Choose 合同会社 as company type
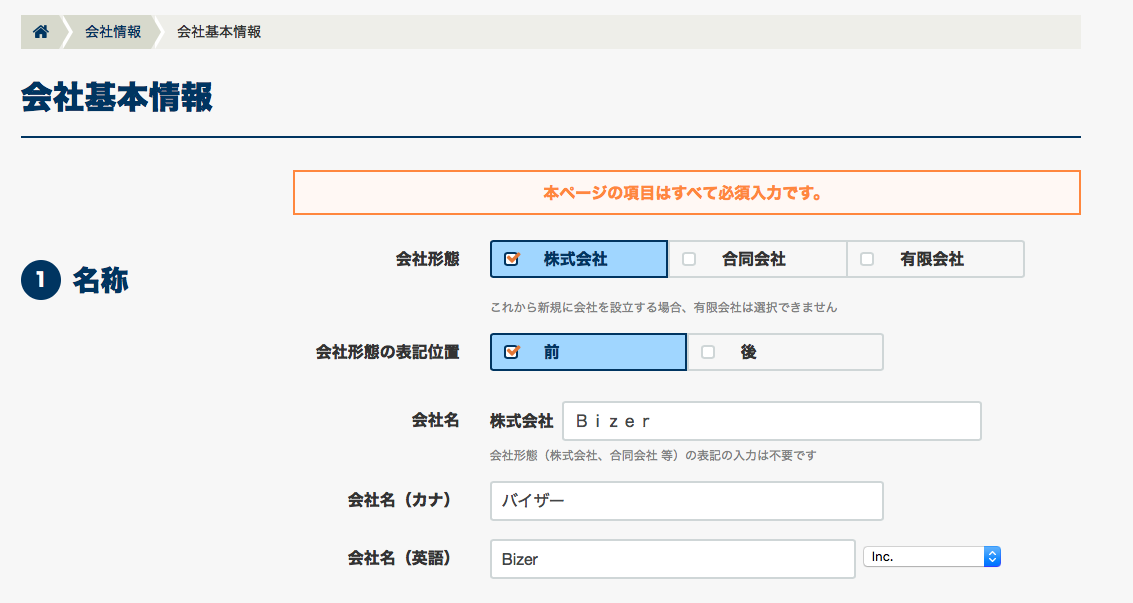 click(756, 259)
